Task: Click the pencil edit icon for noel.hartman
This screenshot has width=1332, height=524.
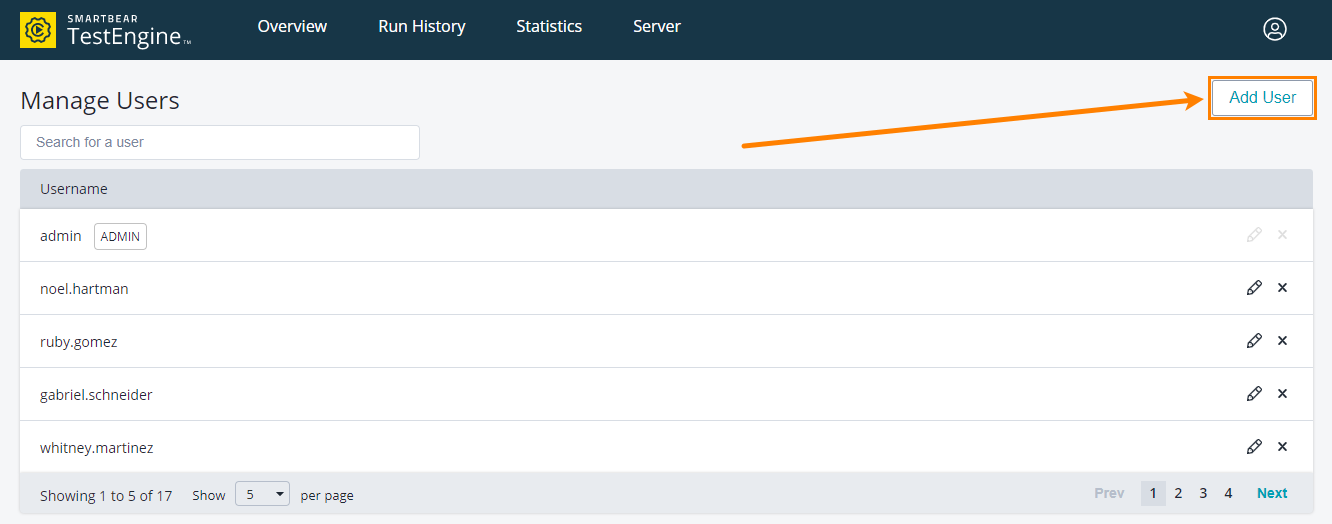Action: (x=1254, y=288)
